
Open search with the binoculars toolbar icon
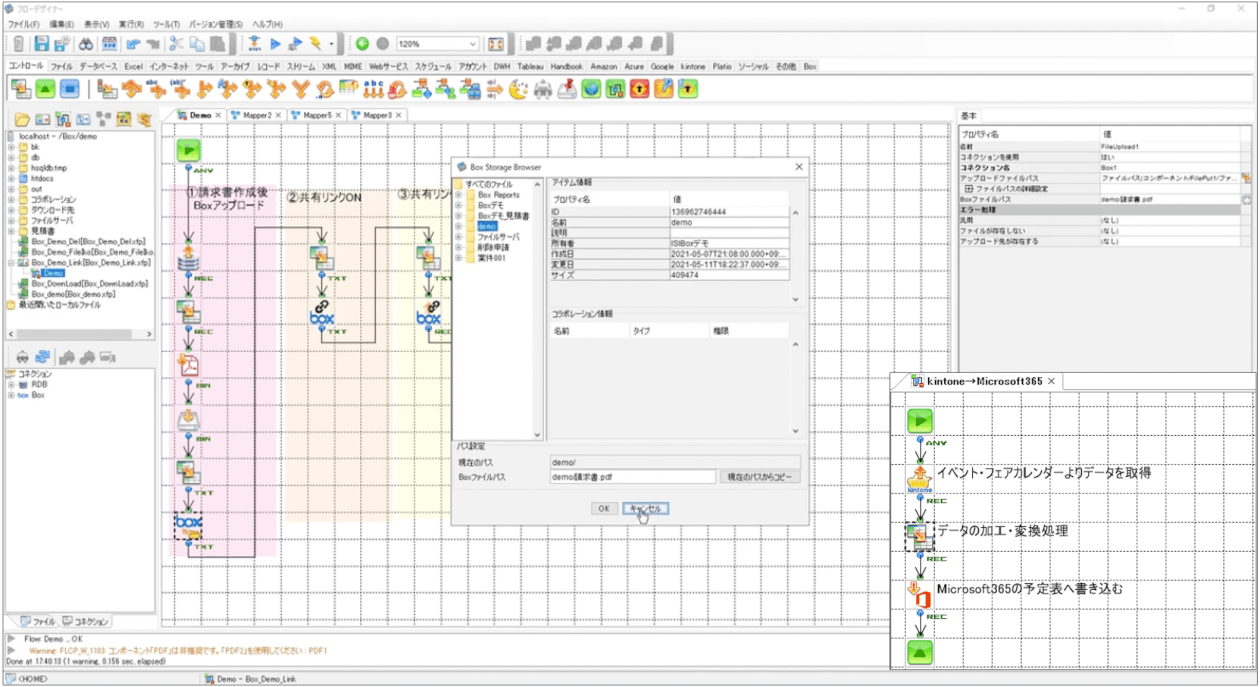pyautogui.click(x=85, y=43)
